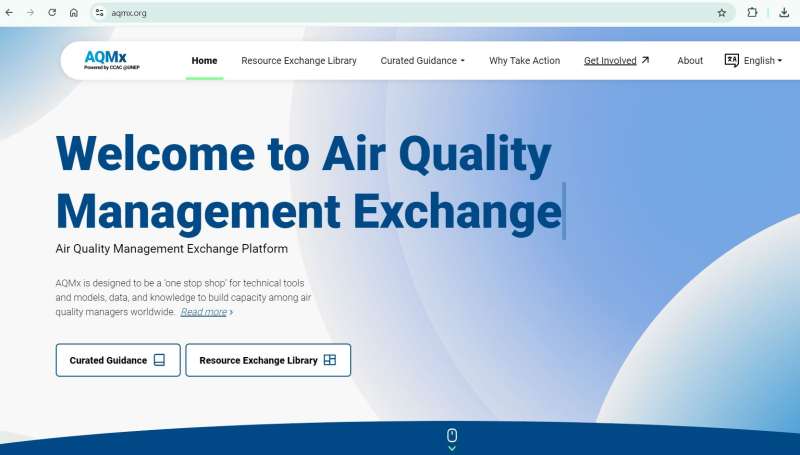This screenshot has width=800, height=455.
Task: Follow the Read more link
Action: pos(205,312)
